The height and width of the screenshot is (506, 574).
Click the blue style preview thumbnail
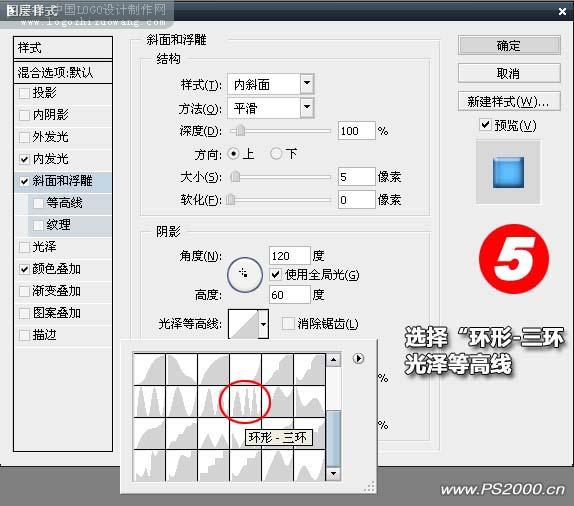click(x=508, y=172)
